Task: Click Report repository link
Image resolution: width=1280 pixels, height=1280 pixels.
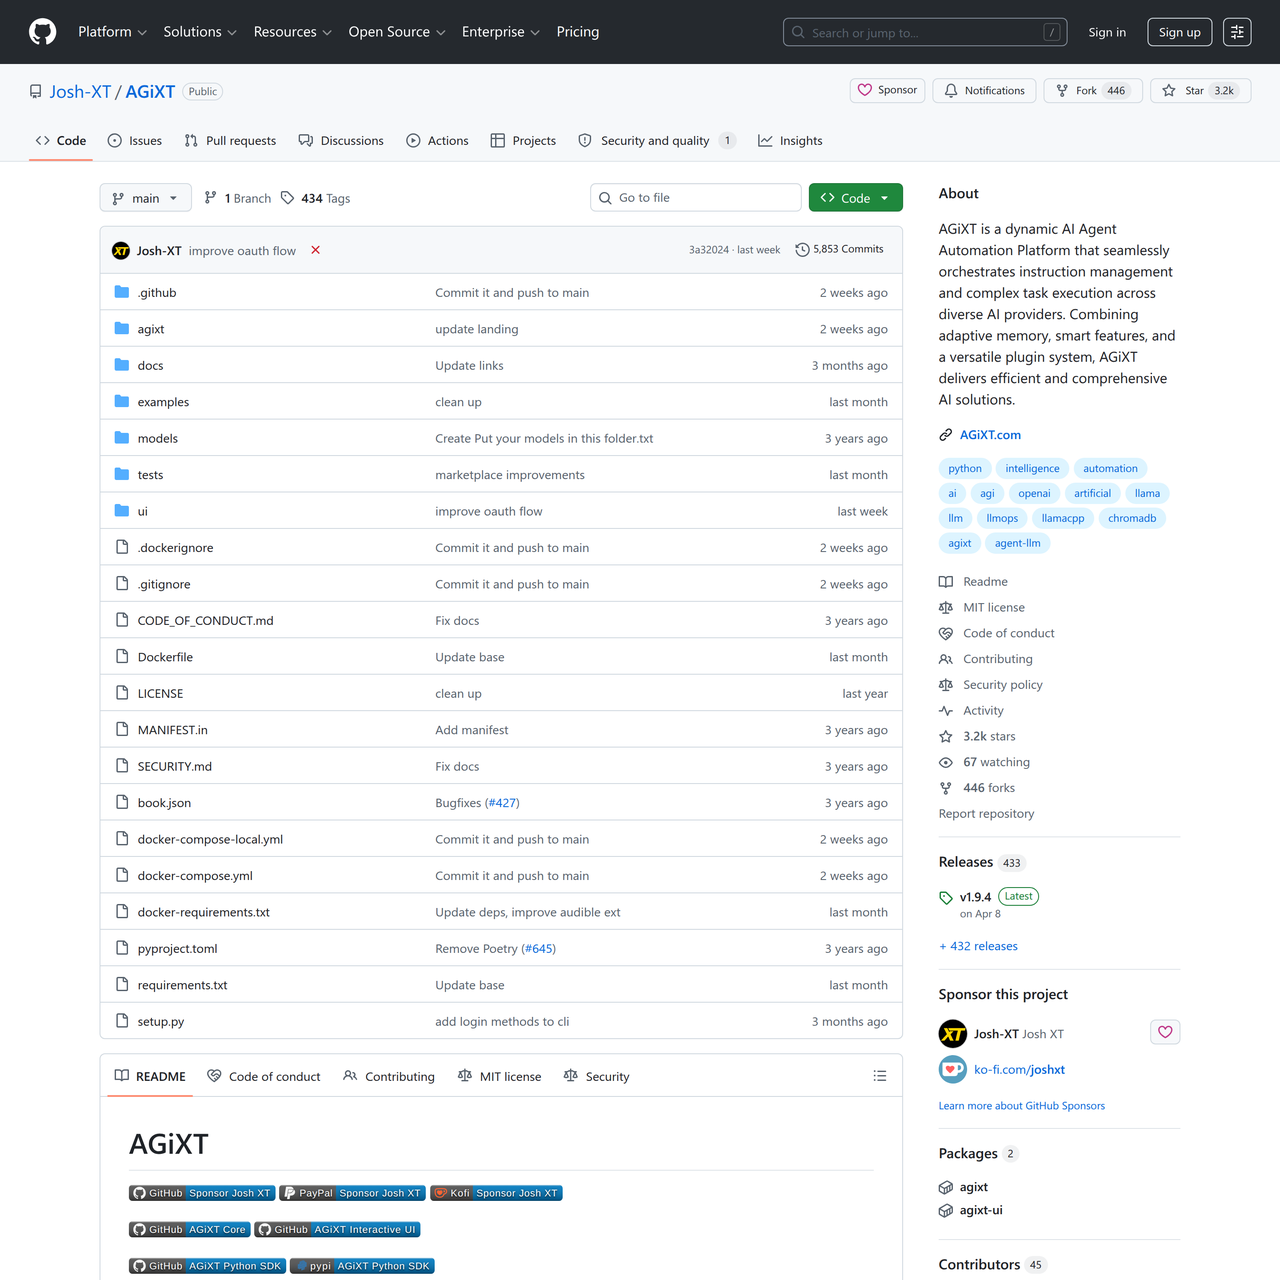Action: click(x=986, y=814)
